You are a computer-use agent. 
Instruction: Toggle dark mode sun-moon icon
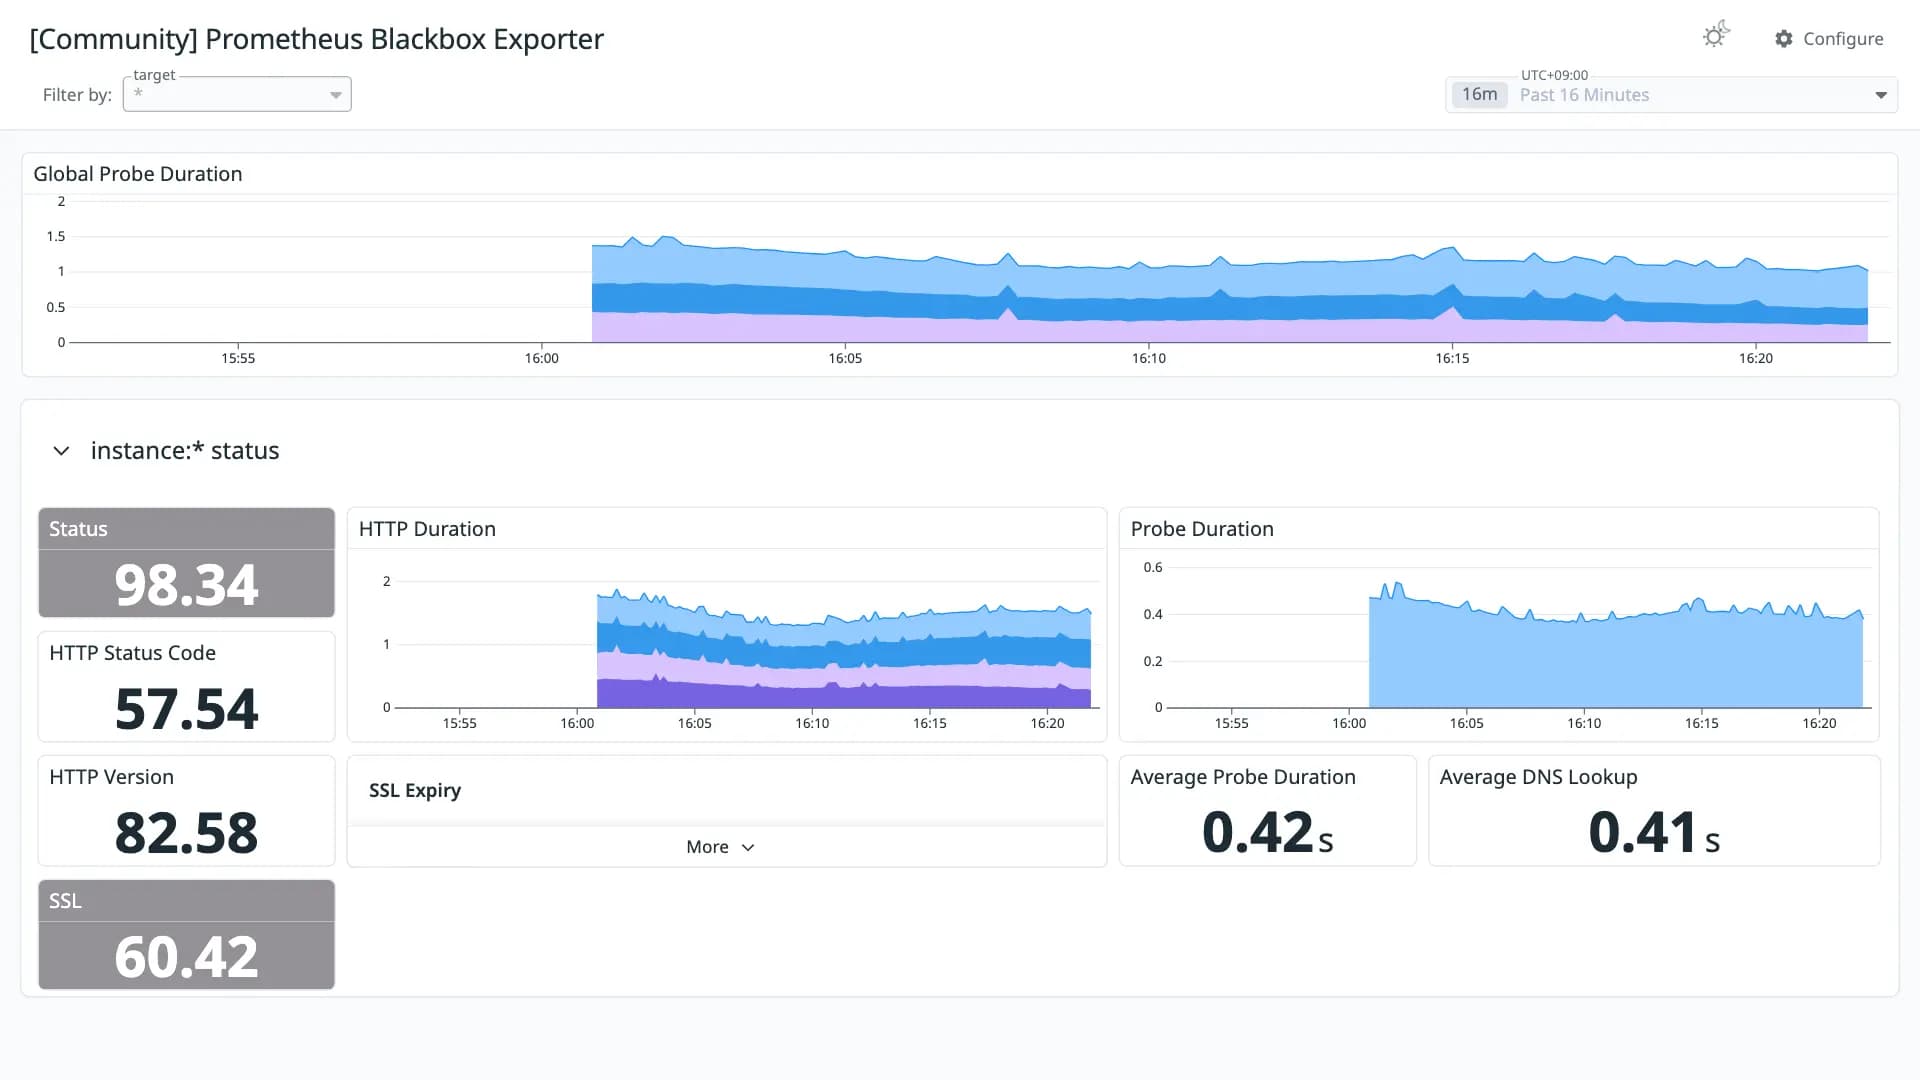pos(1716,35)
